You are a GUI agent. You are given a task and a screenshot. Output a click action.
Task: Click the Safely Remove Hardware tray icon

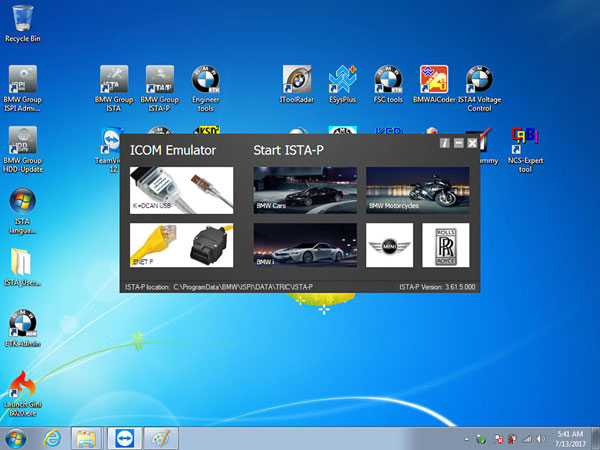[481, 439]
